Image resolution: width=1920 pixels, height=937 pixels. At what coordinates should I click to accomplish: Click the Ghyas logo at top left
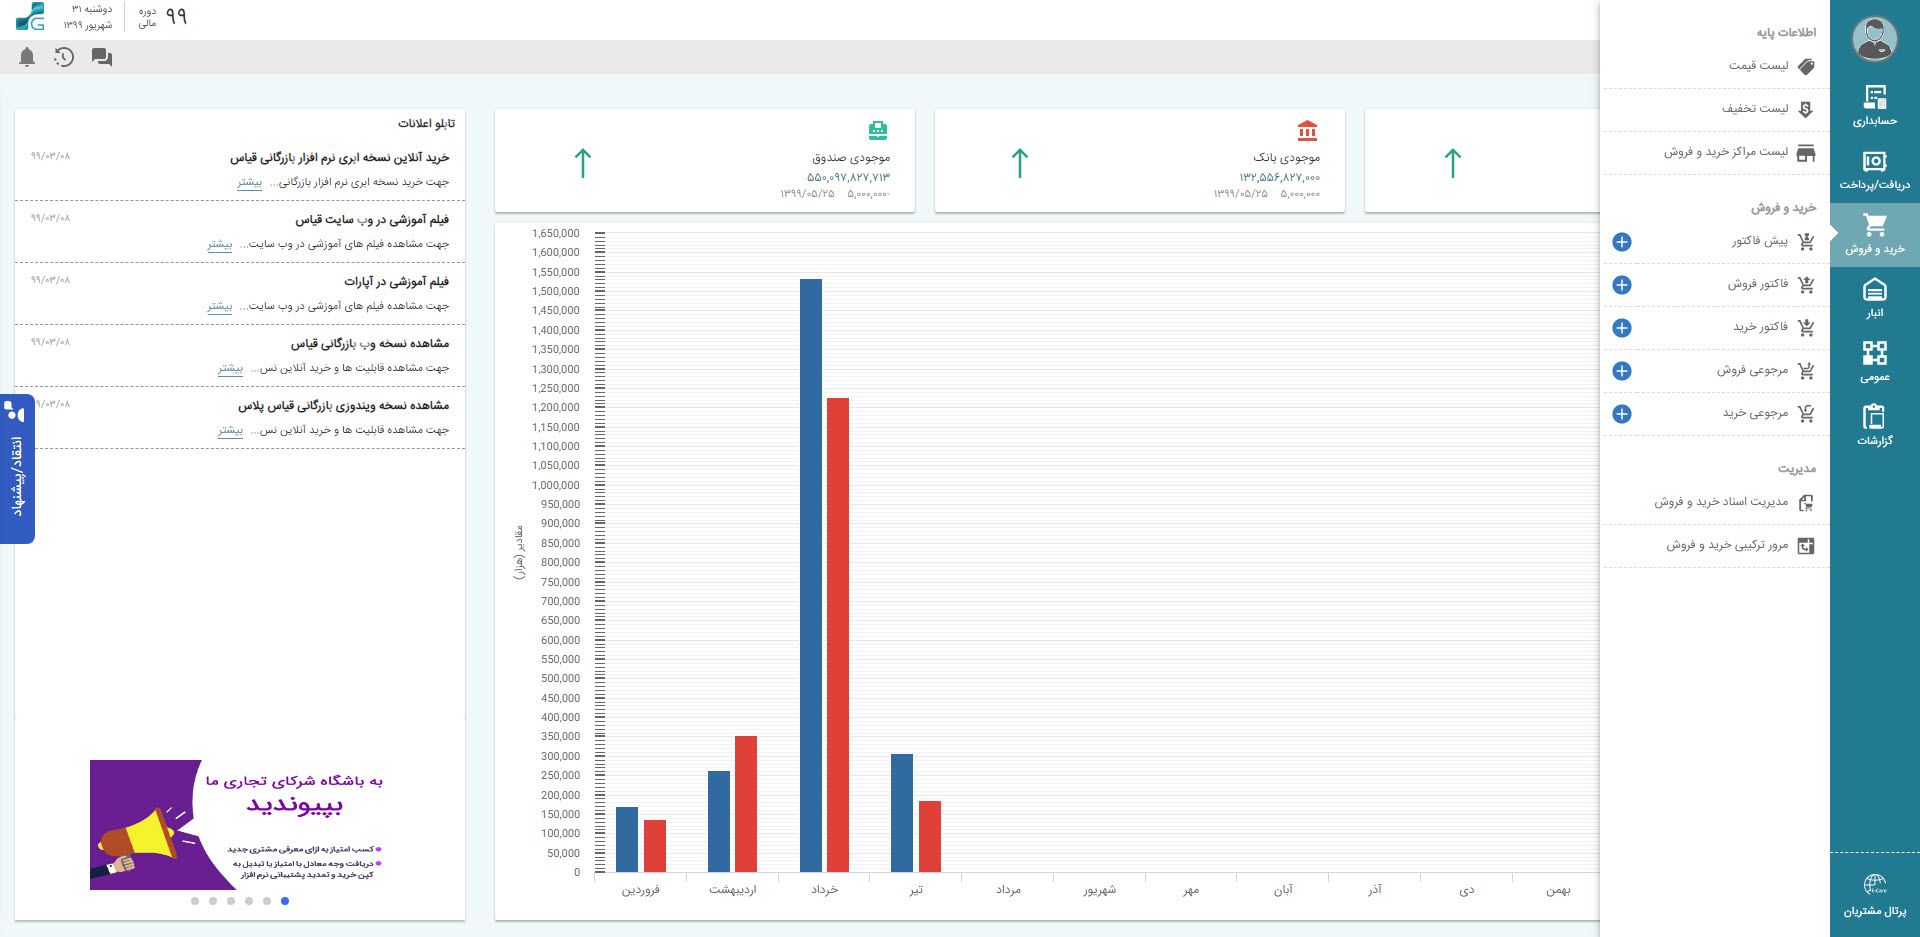[x=30, y=17]
